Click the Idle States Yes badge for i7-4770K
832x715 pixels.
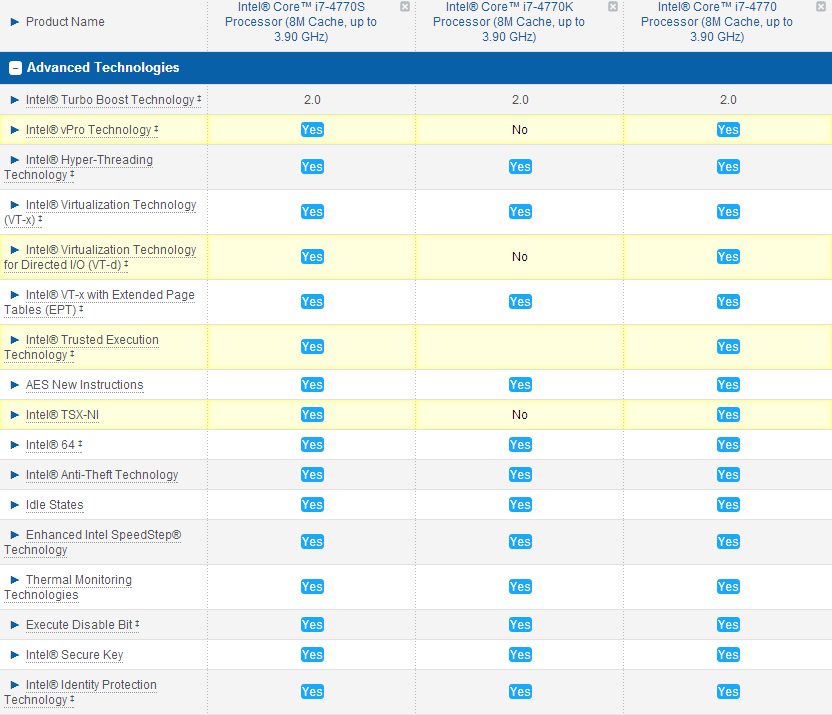[x=520, y=505]
